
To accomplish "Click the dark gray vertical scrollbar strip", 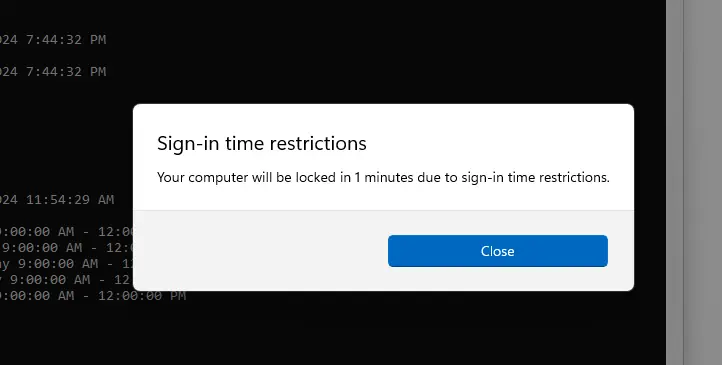I will (x=675, y=182).
